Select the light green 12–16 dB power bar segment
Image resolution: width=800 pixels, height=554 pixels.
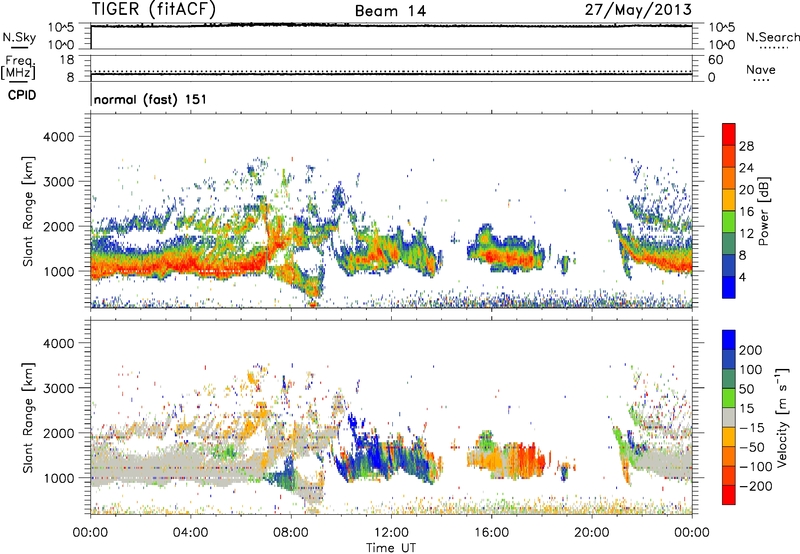729,222
